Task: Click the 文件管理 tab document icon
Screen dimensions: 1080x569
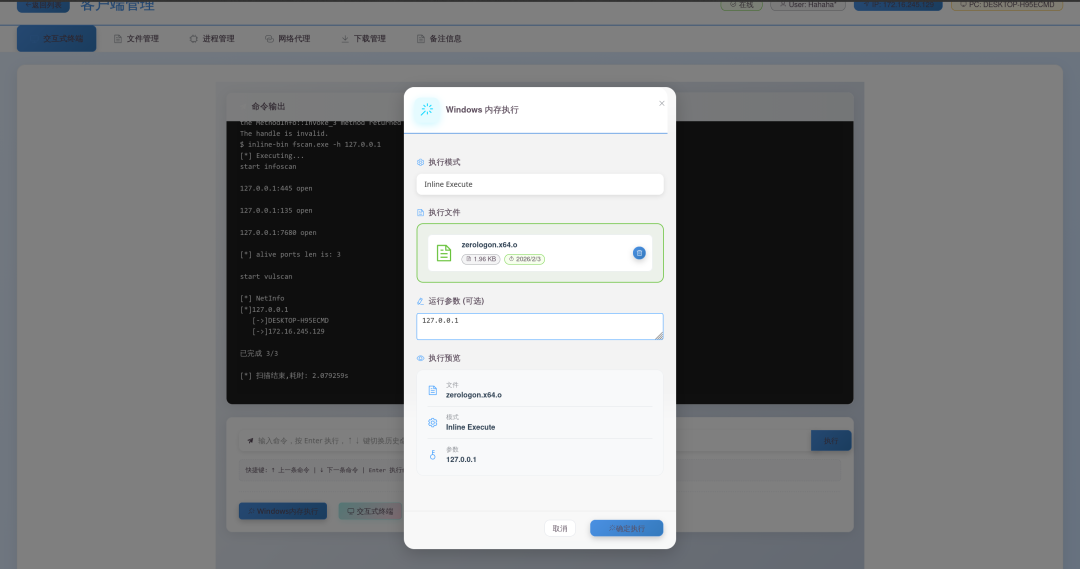Action: (x=118, y=39)
